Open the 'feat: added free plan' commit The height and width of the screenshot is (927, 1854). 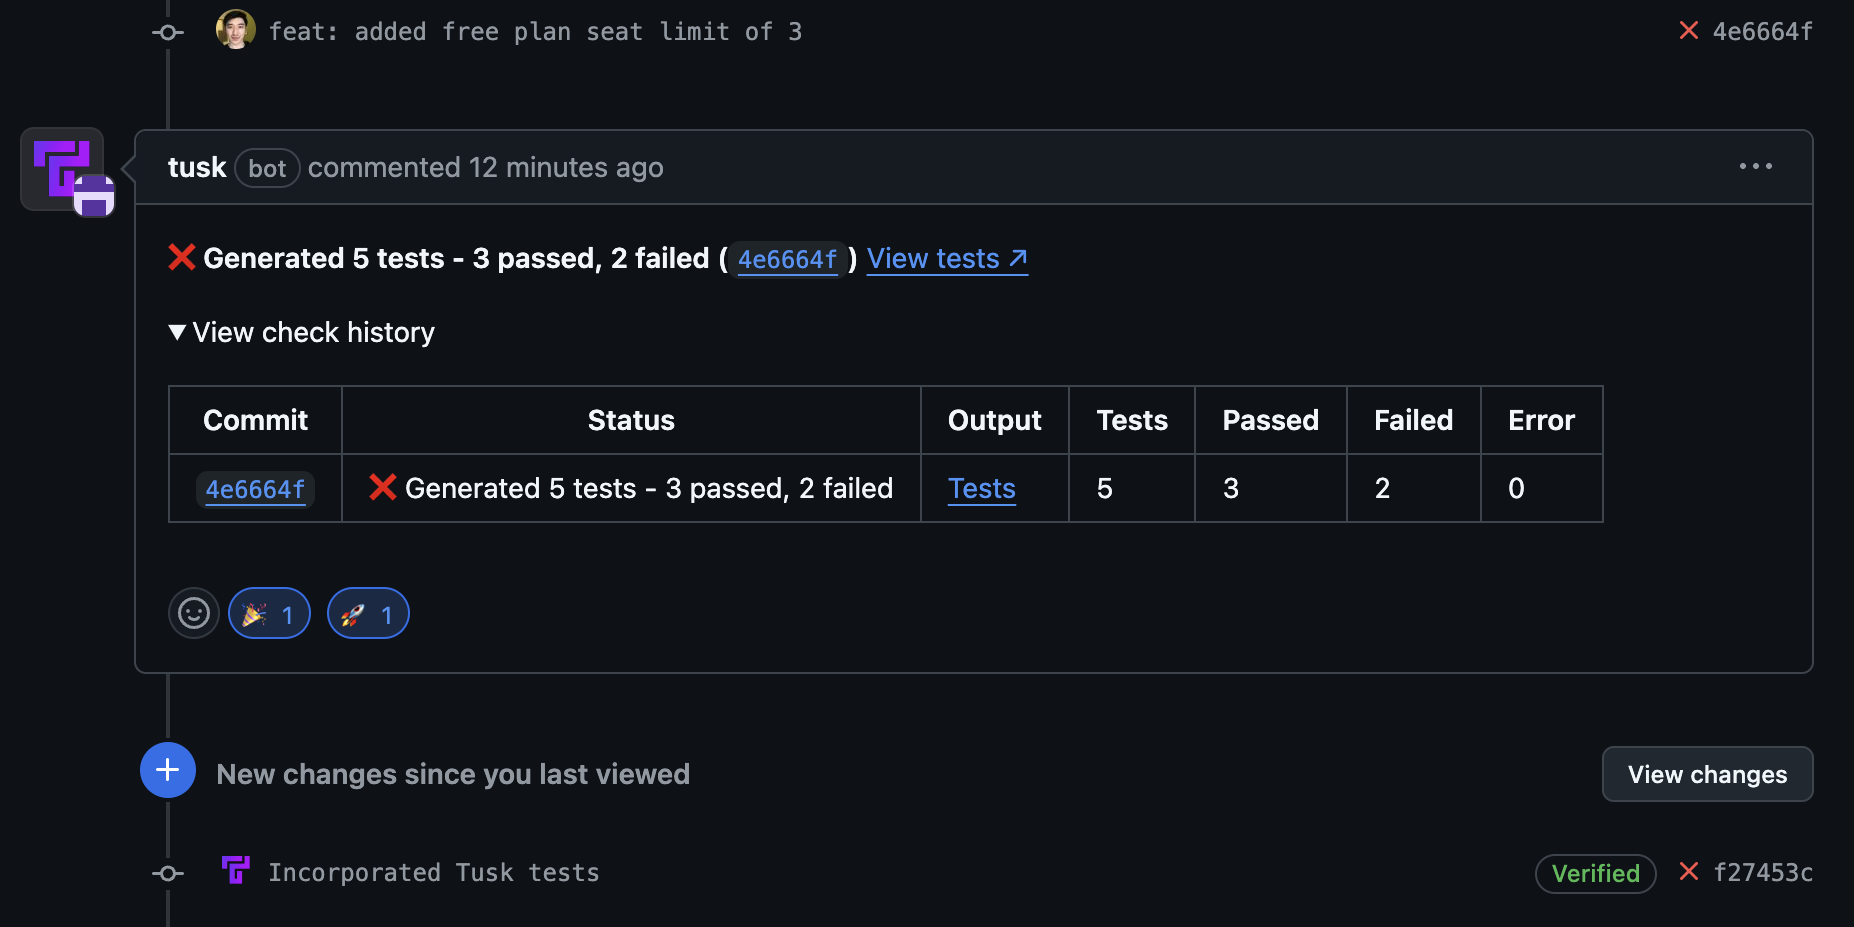[535, 32]
